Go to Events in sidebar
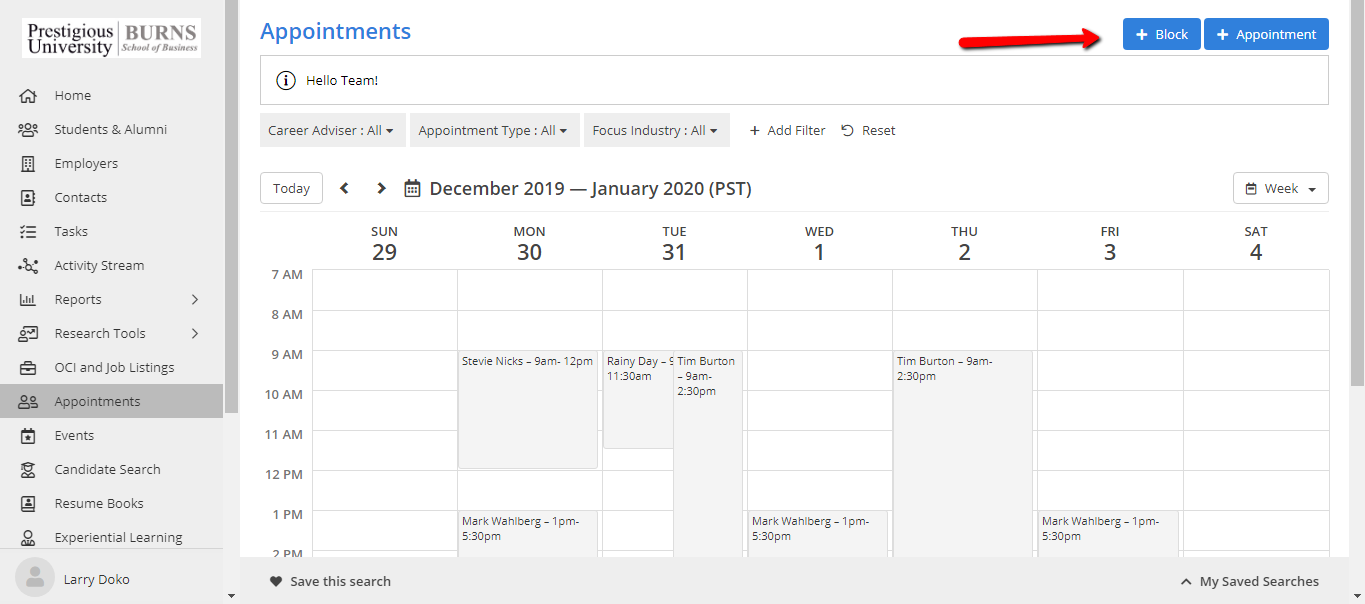 pyautogui.click(x=74, y=436)
